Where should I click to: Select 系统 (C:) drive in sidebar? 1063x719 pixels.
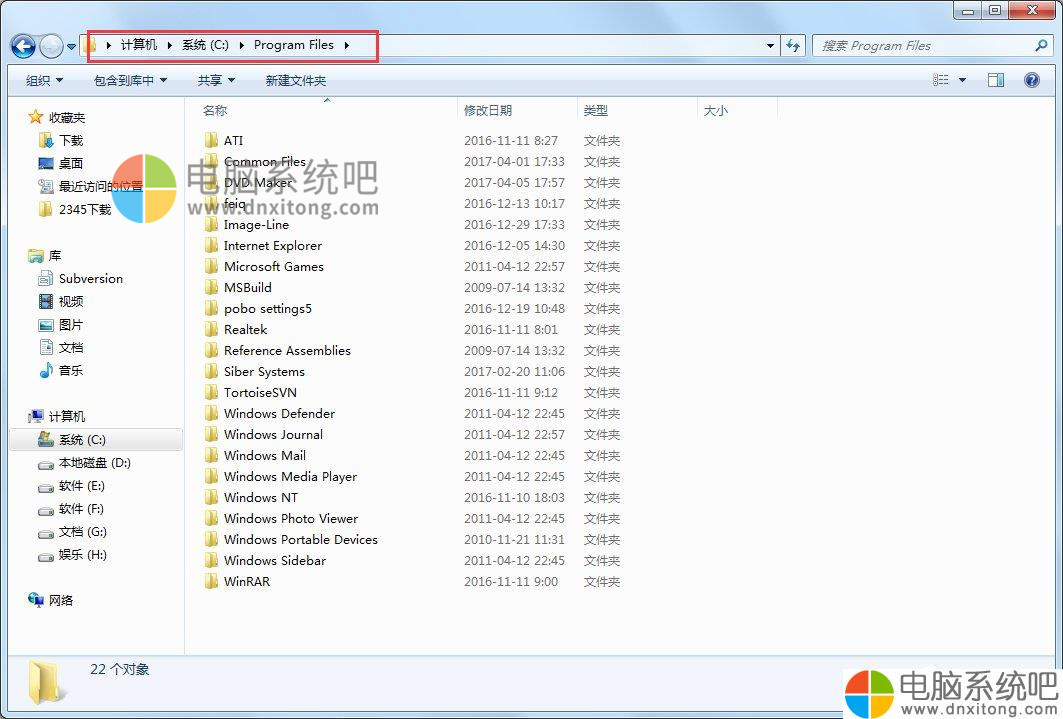click(96, 440)
